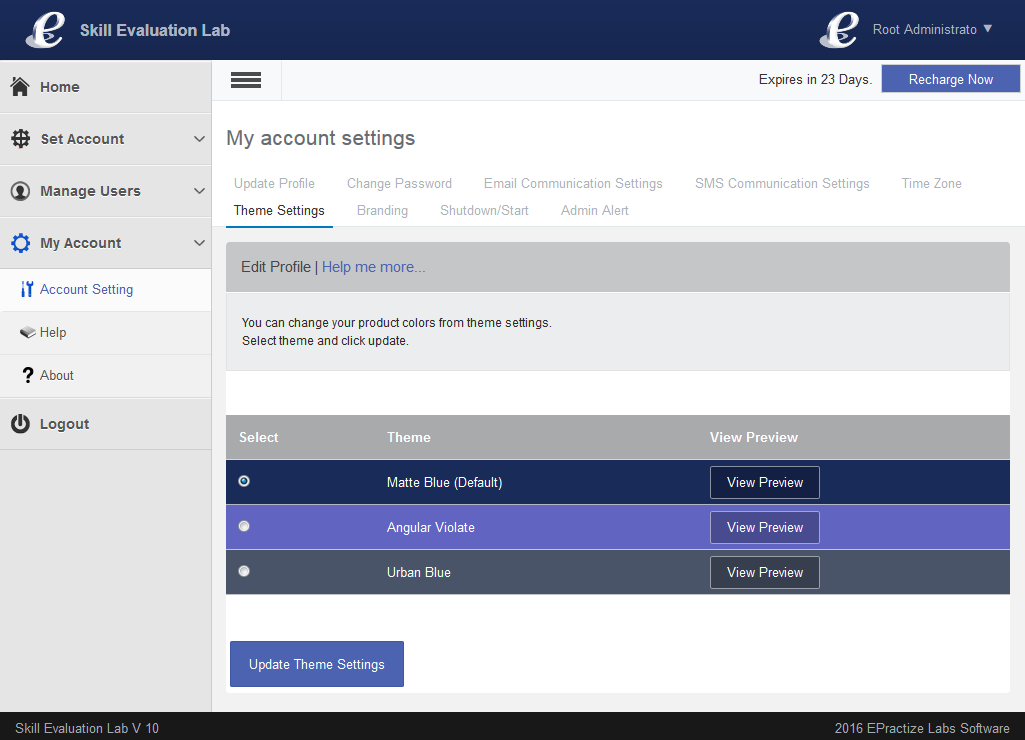Click the About question mark icon
Image resolution: width=1025 pixels, height=740 pixels.
tap(28, 375)
